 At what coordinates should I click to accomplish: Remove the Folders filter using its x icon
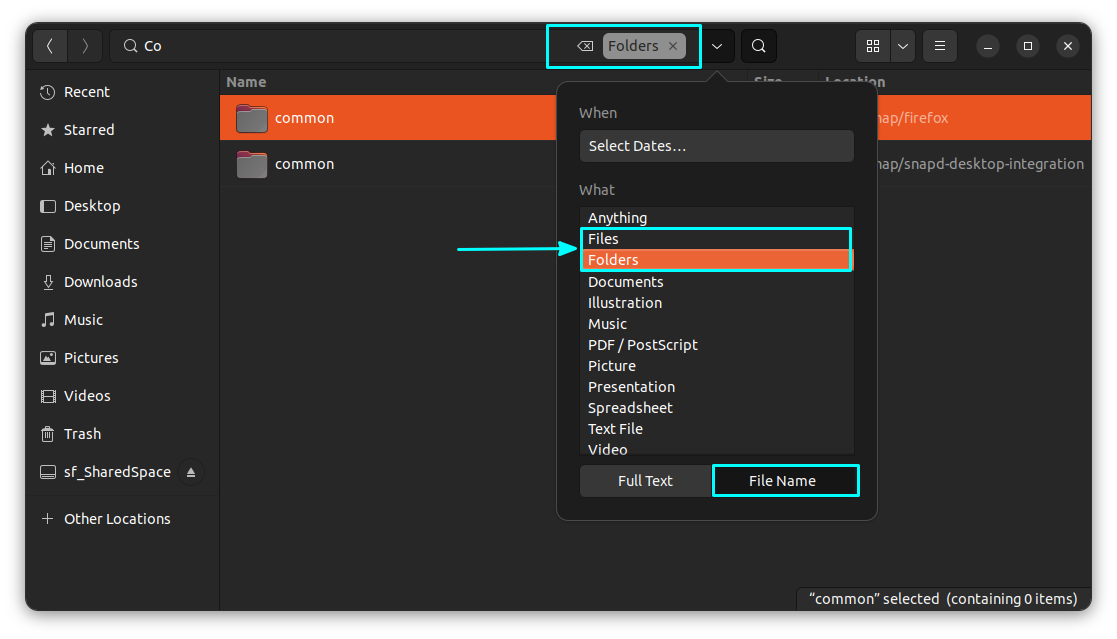[673, 45]
